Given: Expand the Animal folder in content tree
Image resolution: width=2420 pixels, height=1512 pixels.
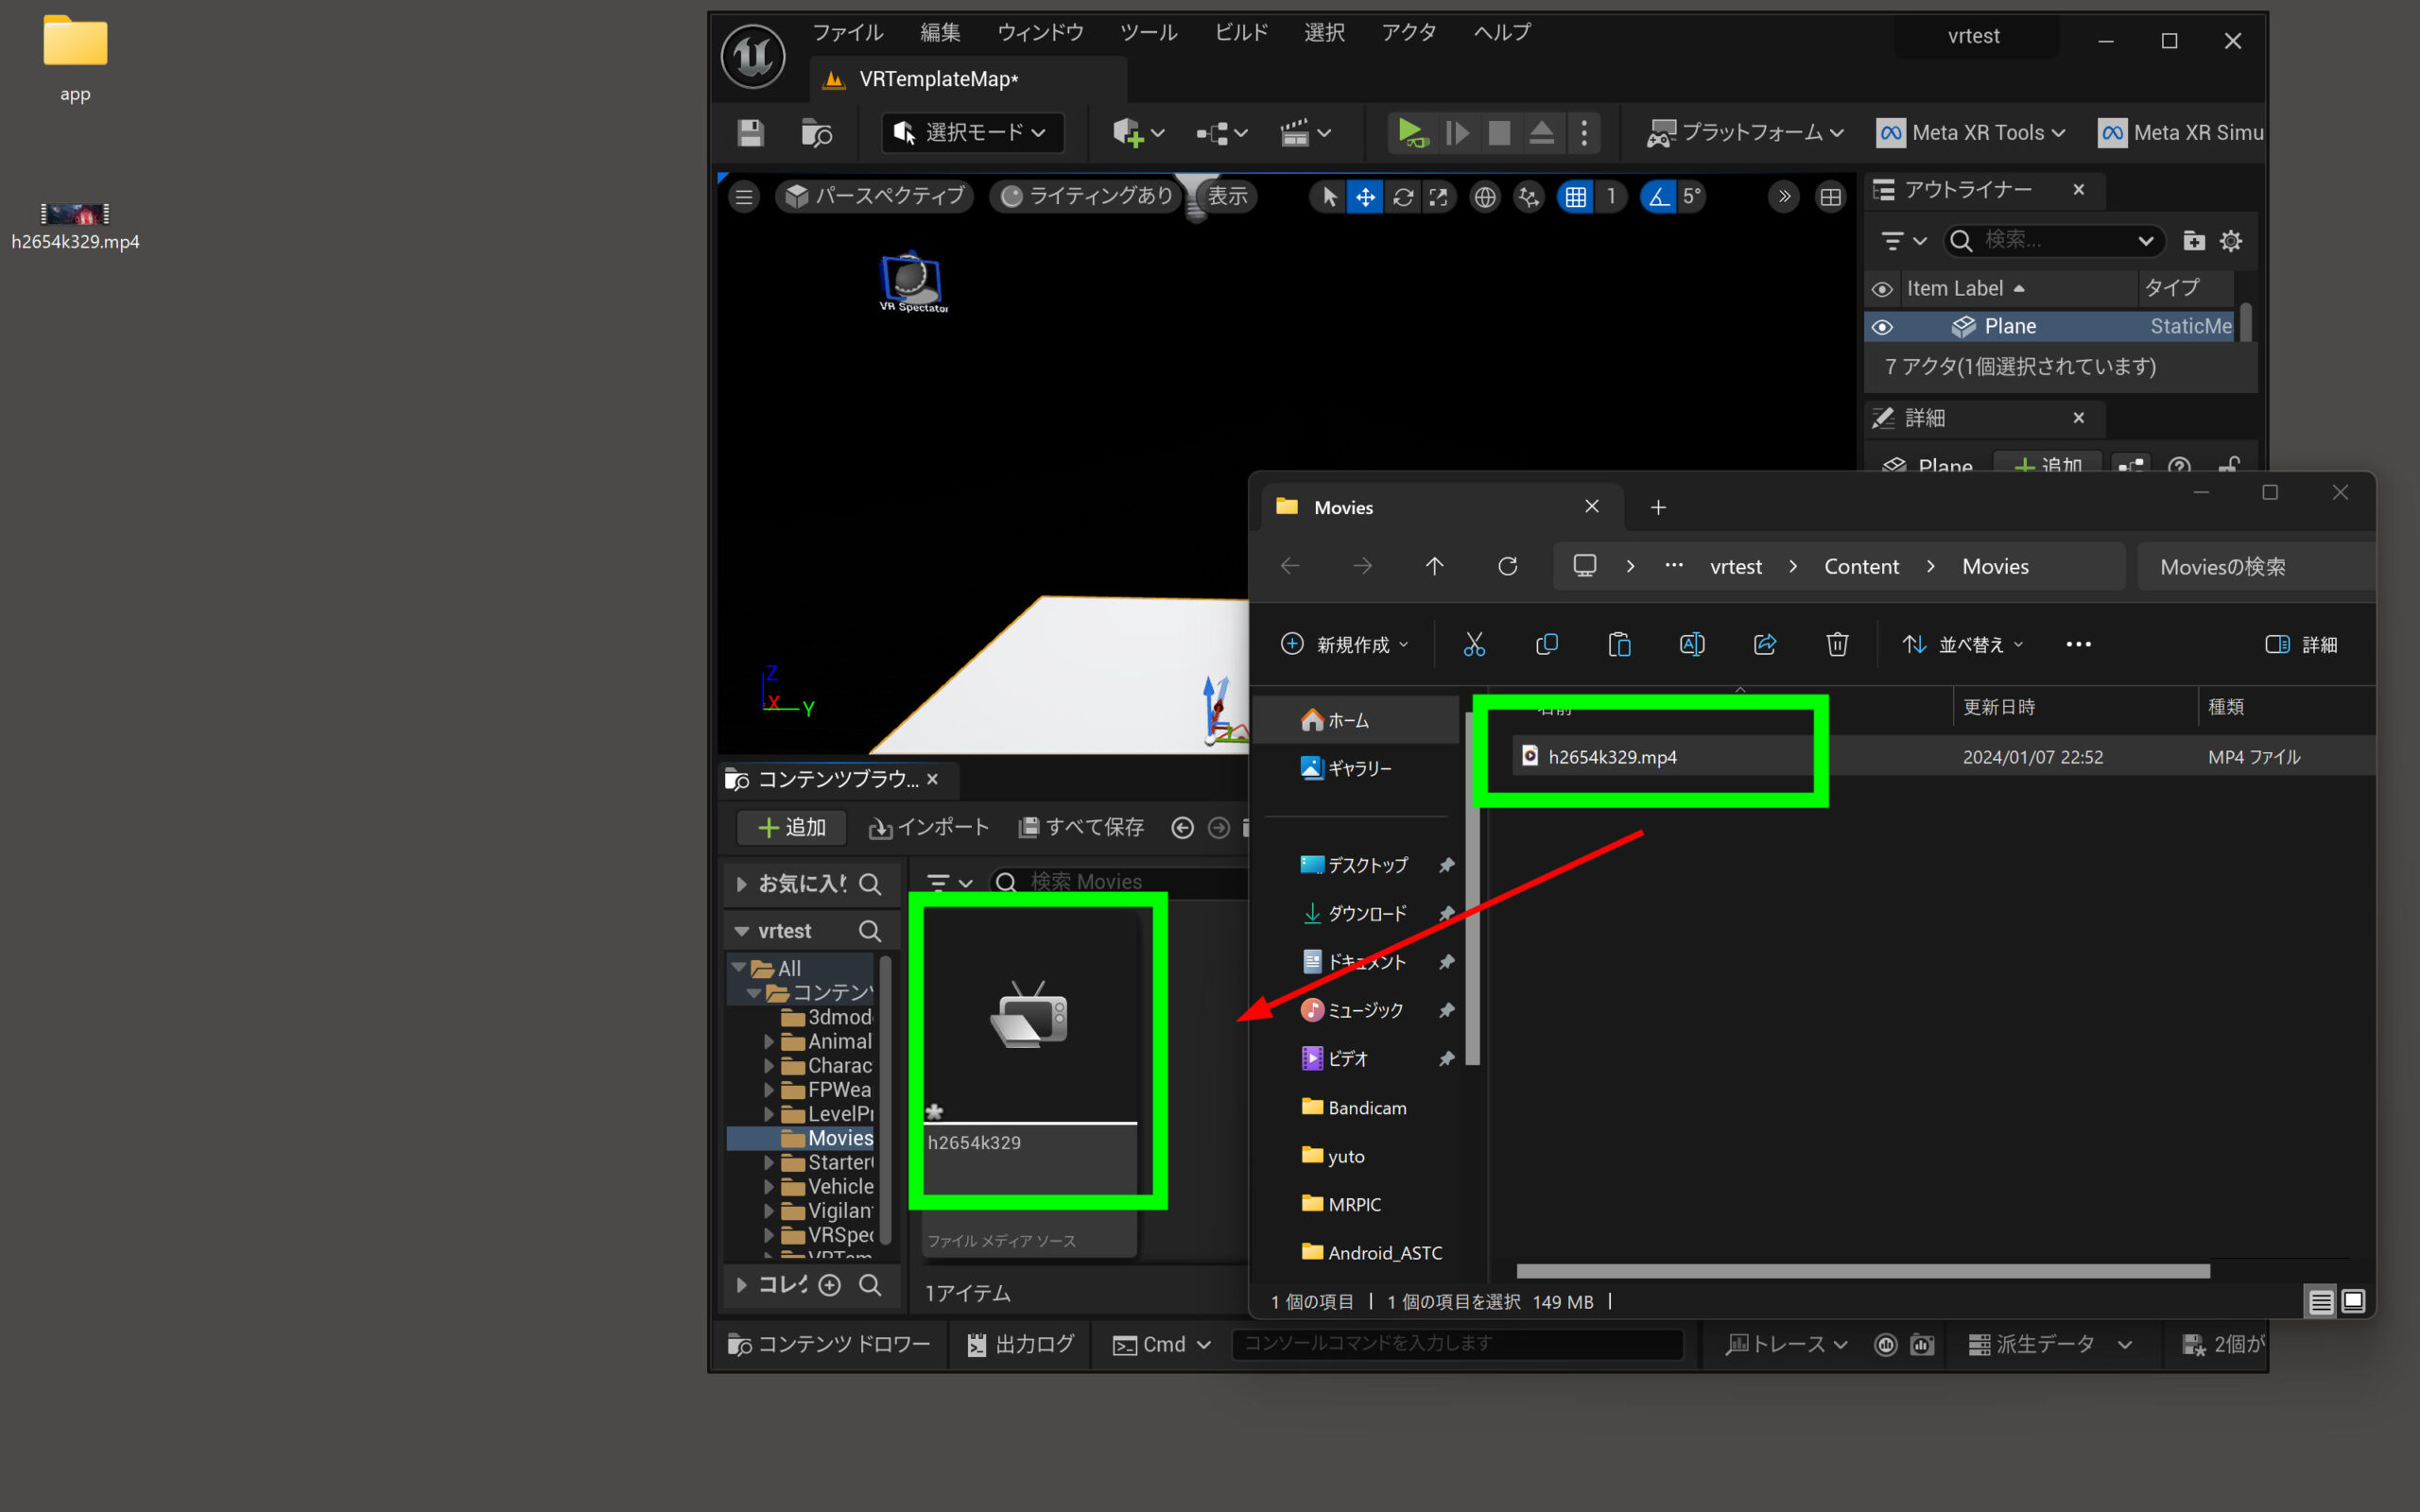Looking at the screenshot, I should click(769, 1042).
